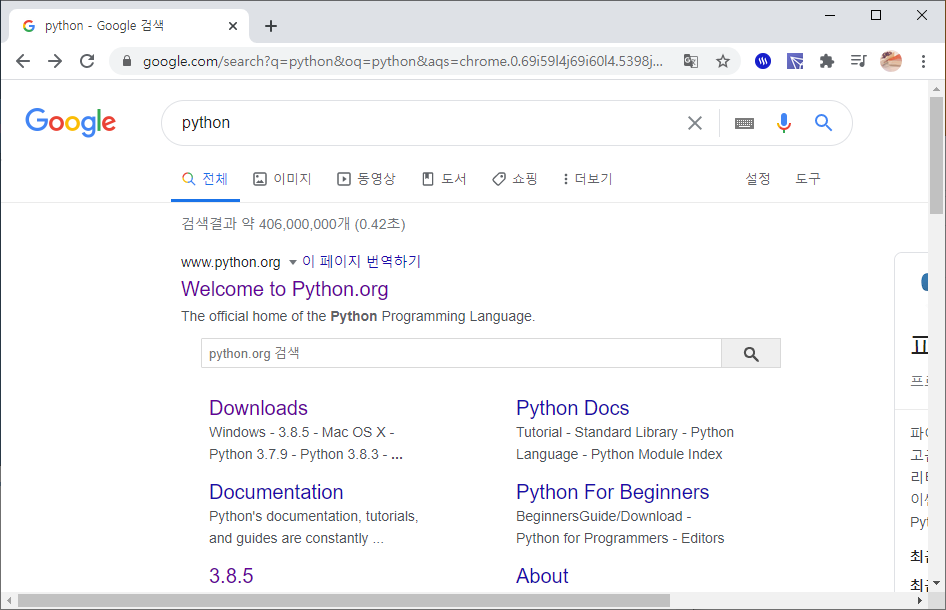Switch to the 동영상 (Videos) tab
Screen dimensions: 946x610
366,179
